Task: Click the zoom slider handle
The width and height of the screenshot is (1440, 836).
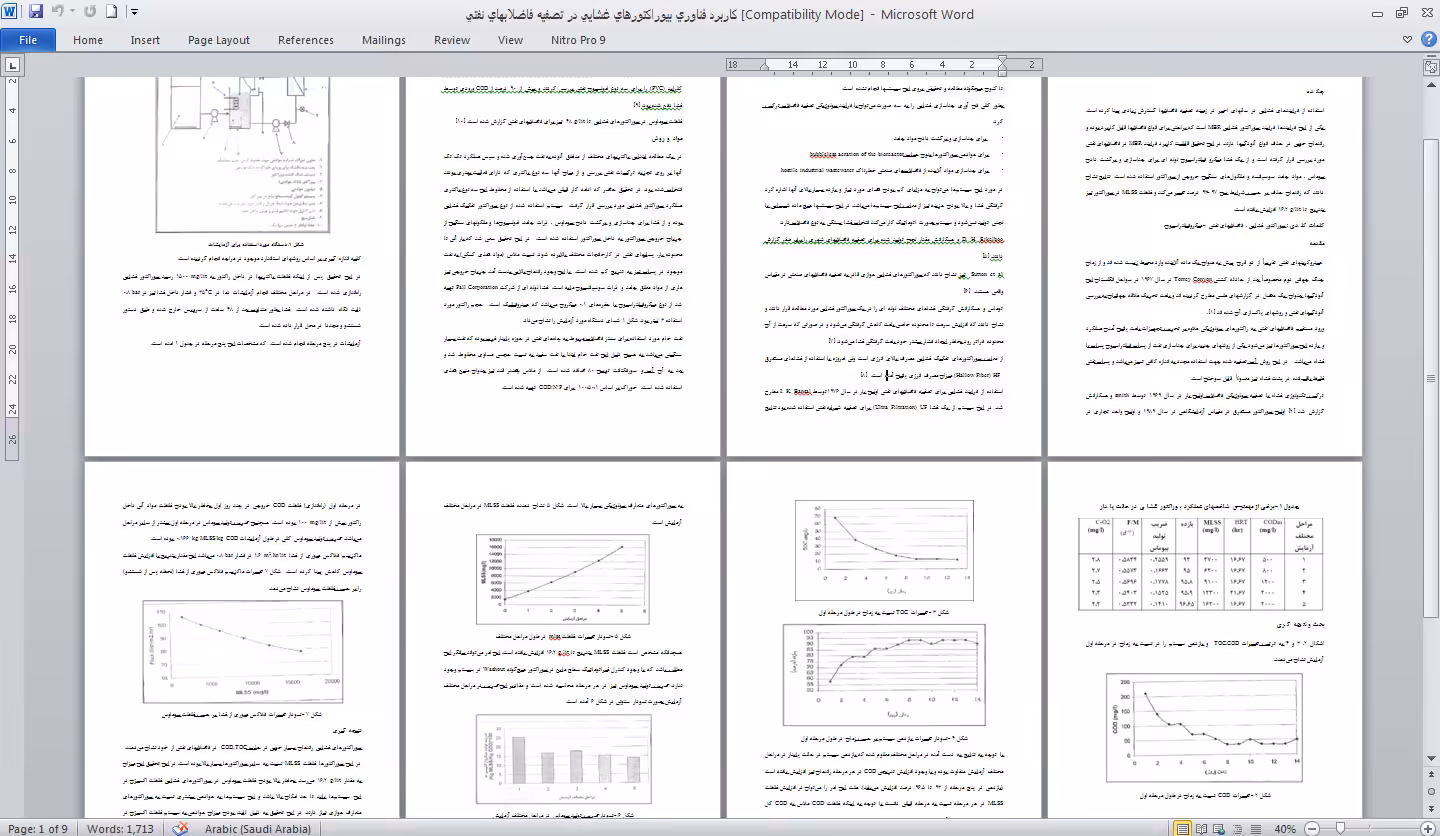Action: point(1338,828)
